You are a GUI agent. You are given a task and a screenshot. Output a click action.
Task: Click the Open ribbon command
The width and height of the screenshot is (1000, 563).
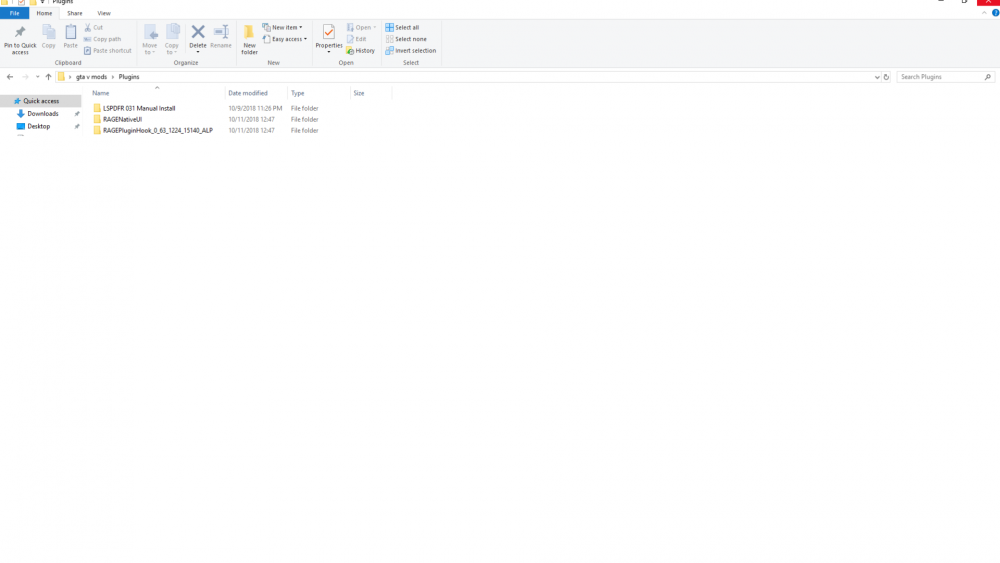(x=361, y=27)
